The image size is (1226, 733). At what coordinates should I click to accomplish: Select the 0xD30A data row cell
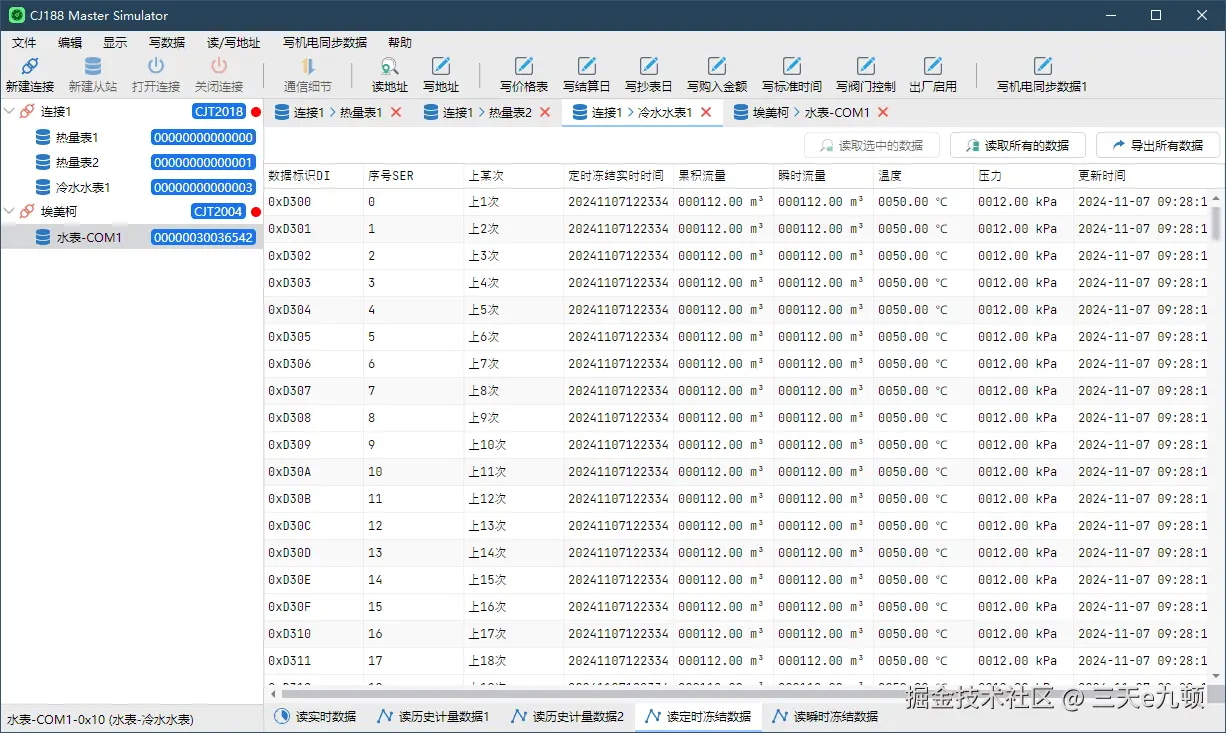pyautogui.click(x=314, y=472)
